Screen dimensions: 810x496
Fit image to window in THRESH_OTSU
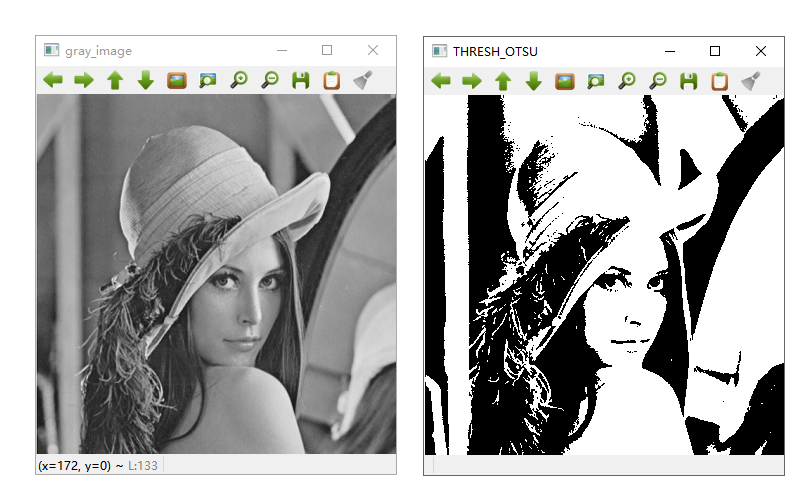pyautogui.click(x=596, y=81)
